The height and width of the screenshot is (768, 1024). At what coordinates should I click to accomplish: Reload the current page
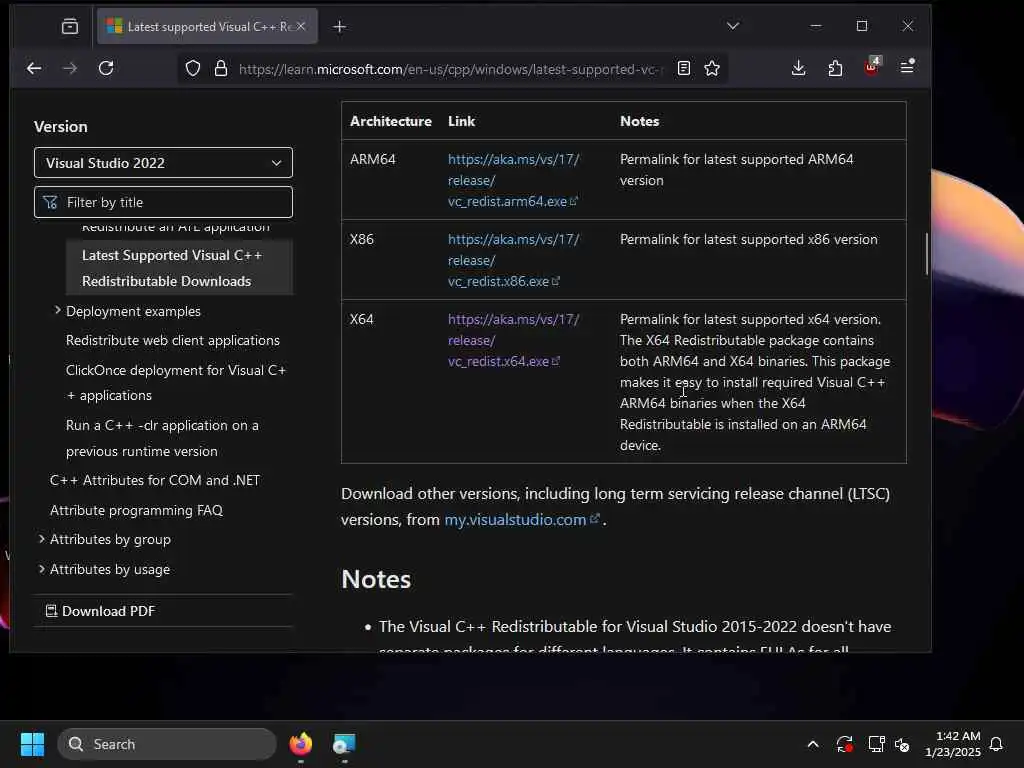click(x=106, y=68)
